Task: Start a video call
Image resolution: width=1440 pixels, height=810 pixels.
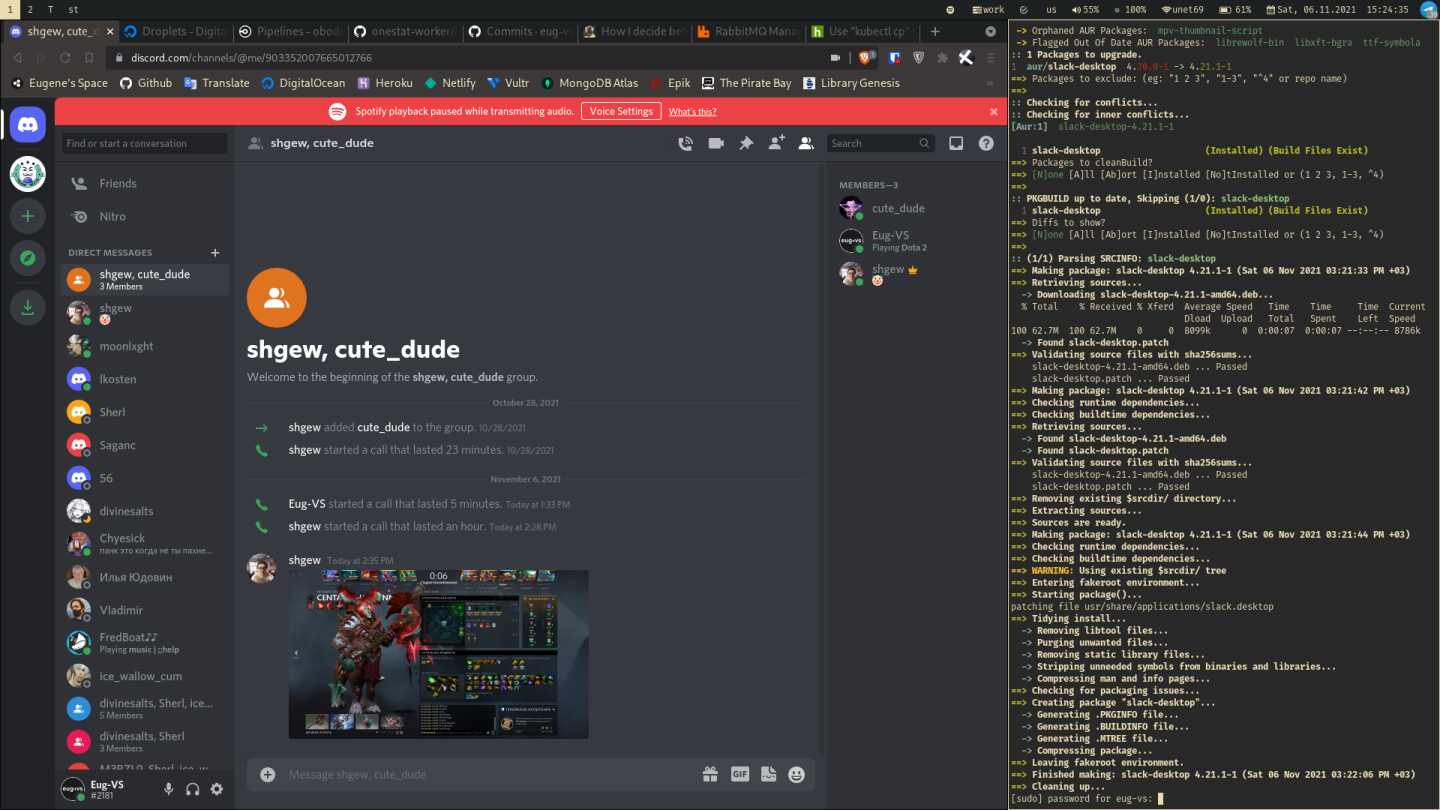Action: click(x=714, y=143)
